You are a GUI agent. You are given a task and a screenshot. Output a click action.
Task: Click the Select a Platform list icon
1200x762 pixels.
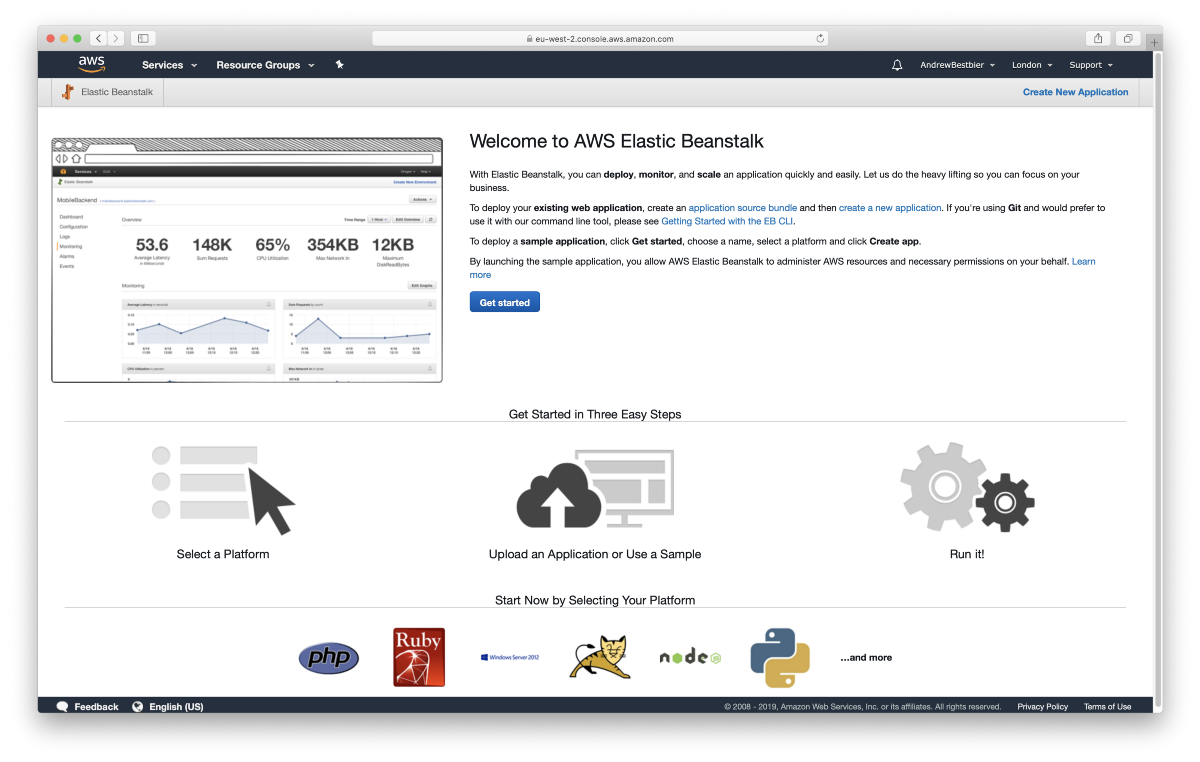point(223,489)
